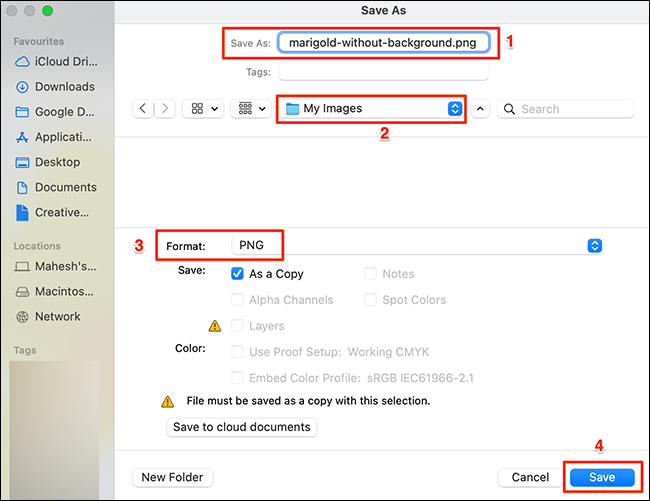Select Applications in the Favourites list
The width and height of the screenshot is (650, 501).
[x=64, y=137]
